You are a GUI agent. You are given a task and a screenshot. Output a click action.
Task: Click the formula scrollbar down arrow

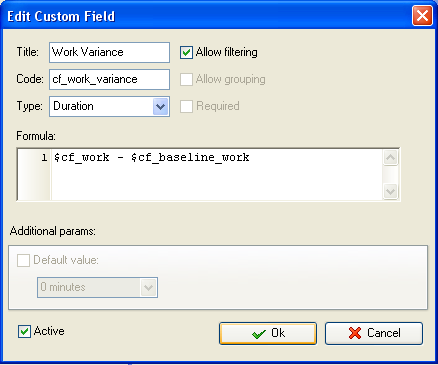pos(390,191)
